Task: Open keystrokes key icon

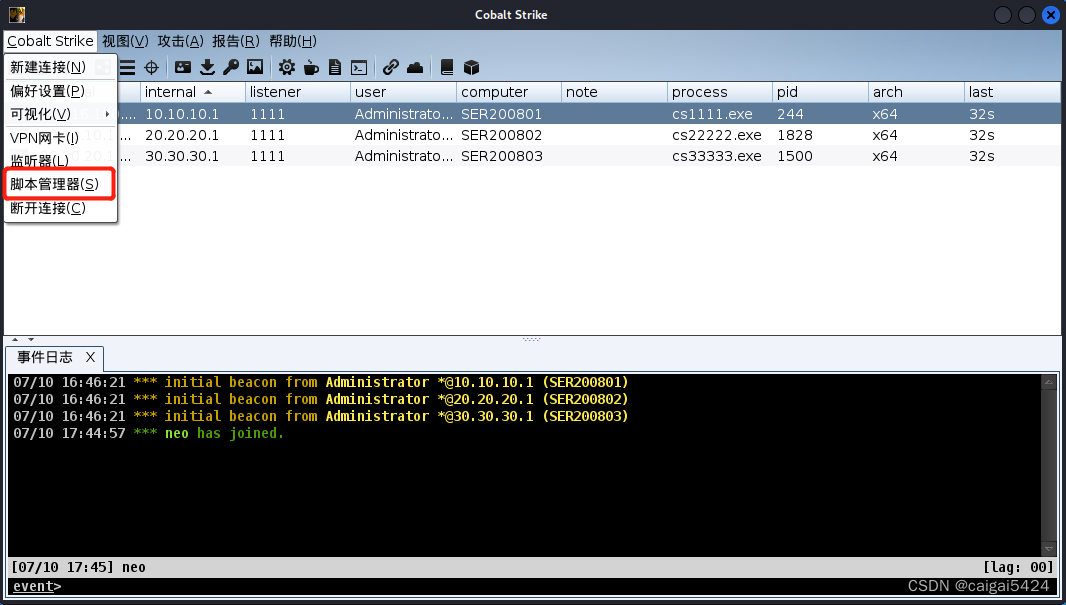Action: (231, 67)
